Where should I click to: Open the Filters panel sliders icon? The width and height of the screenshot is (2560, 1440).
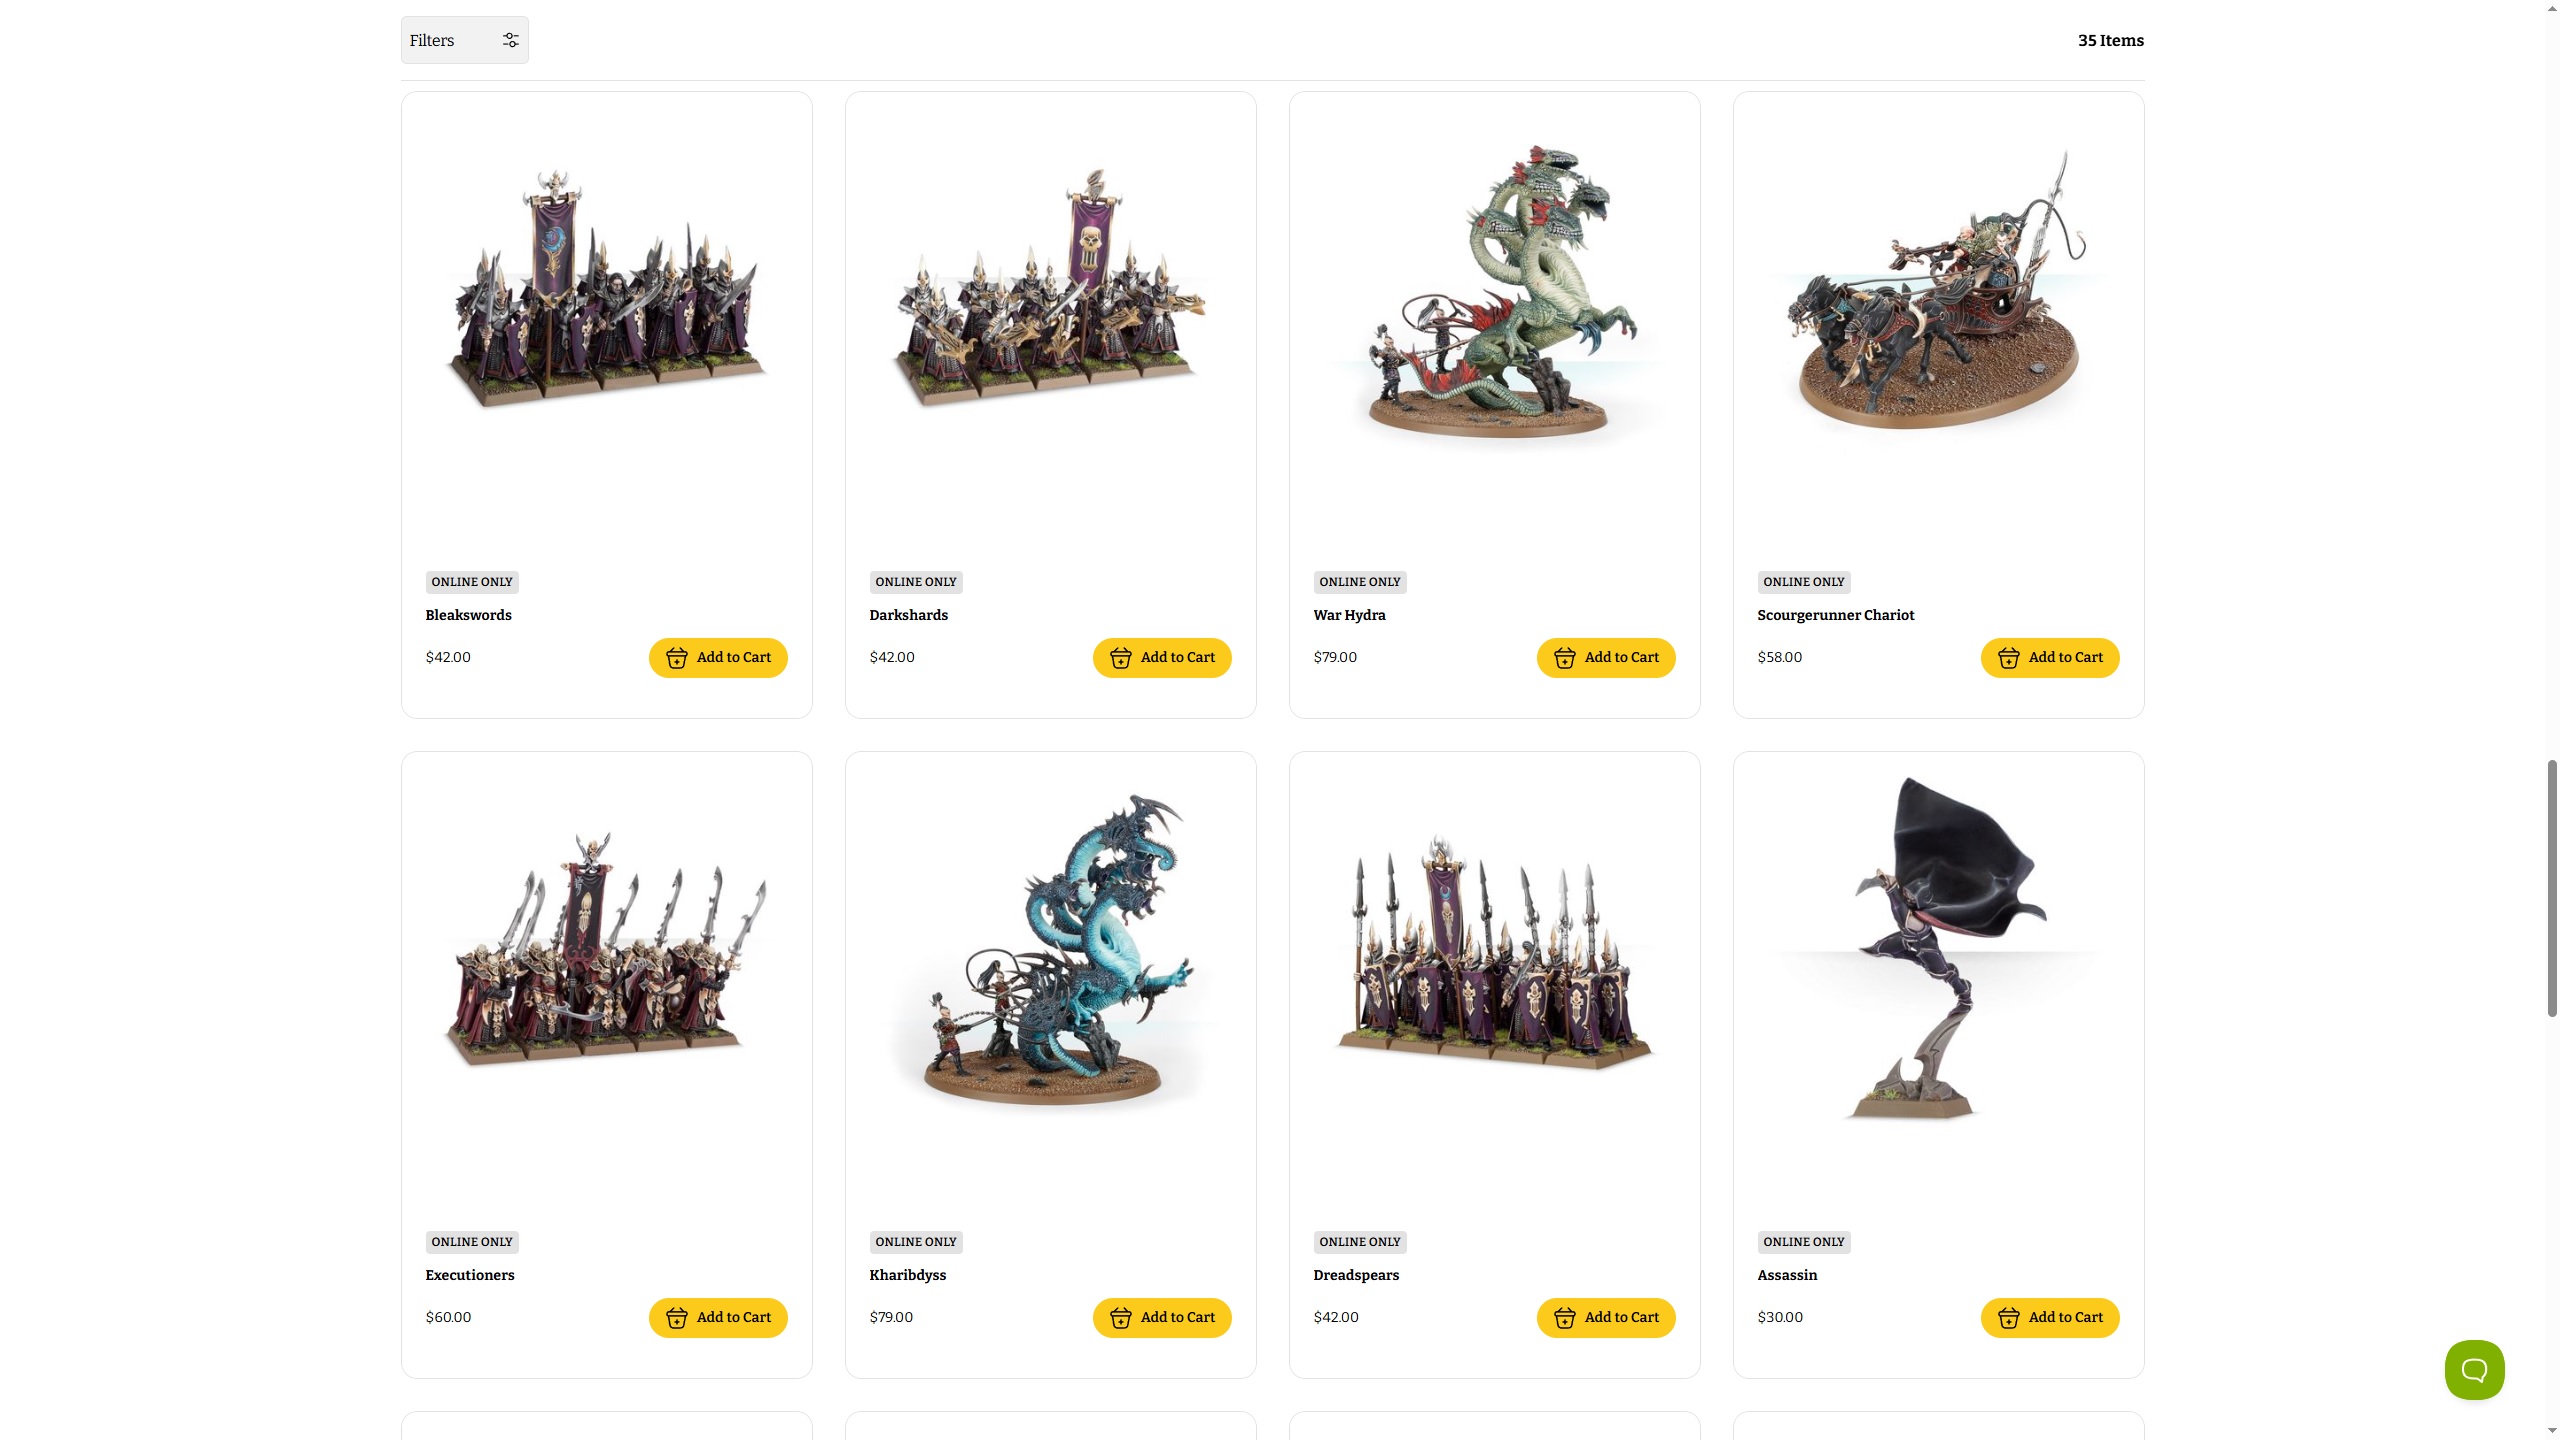510,40
